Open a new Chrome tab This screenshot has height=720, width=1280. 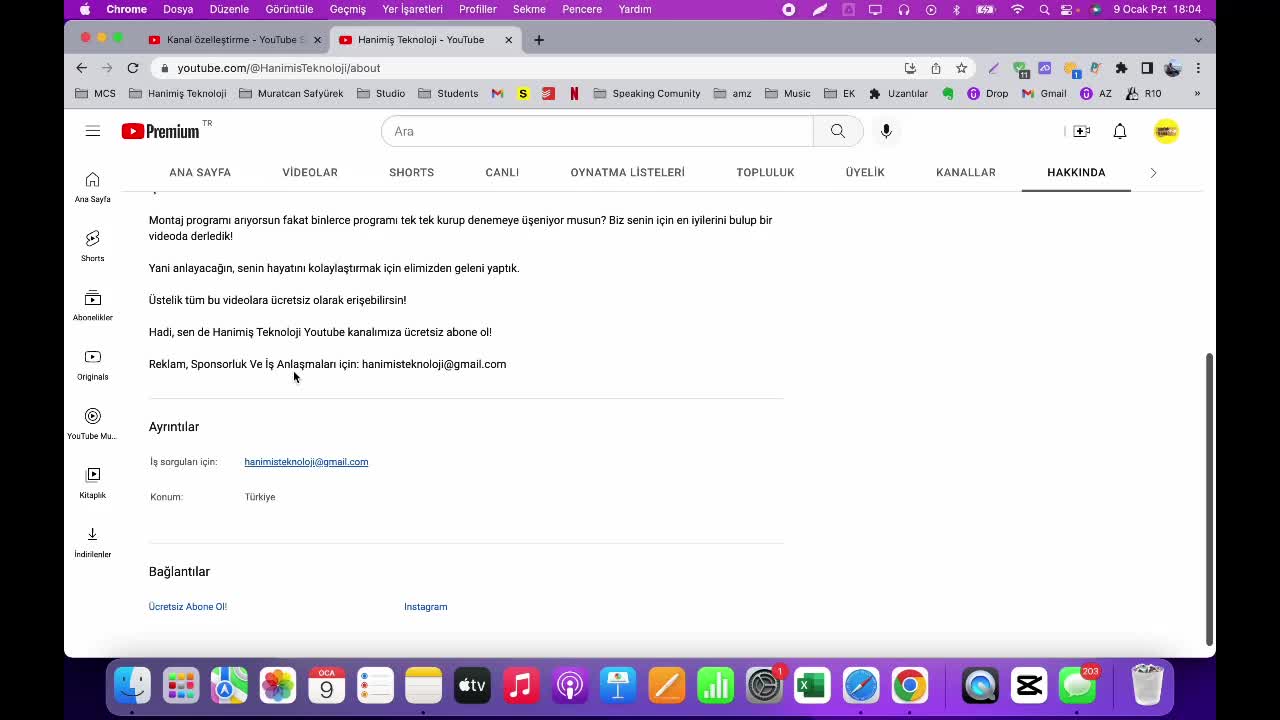539,40
